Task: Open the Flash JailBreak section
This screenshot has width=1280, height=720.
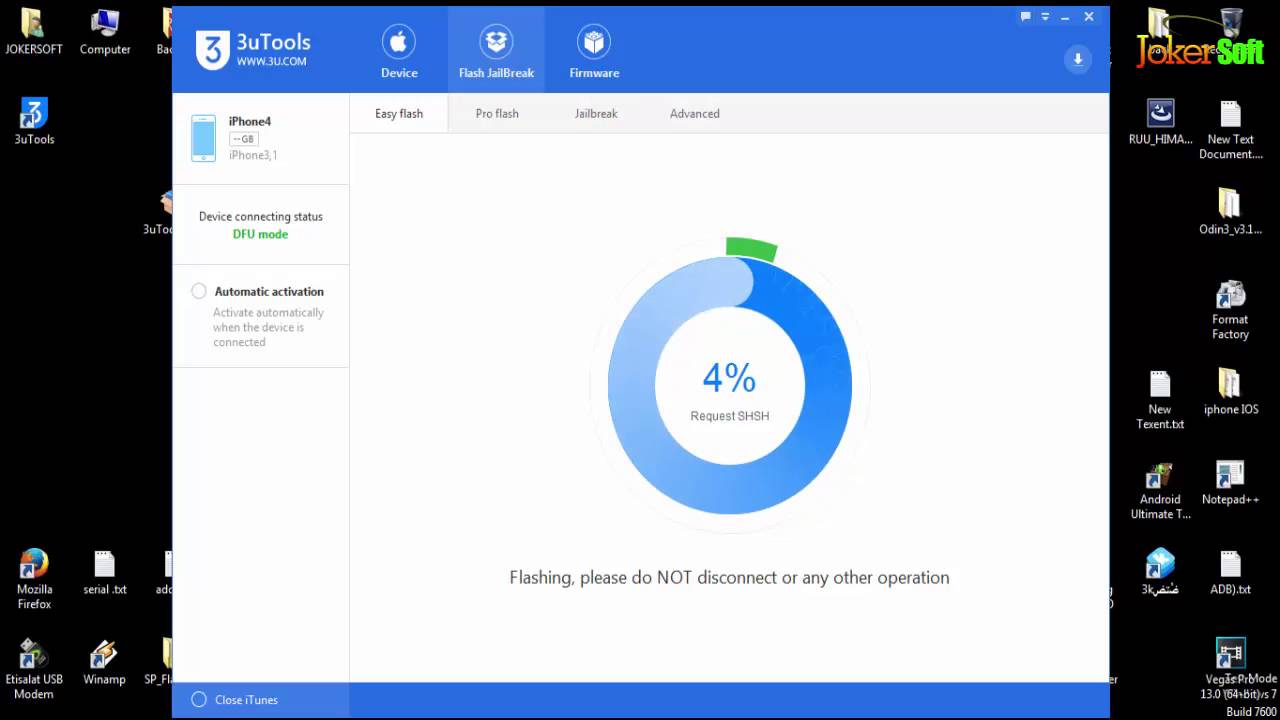Action: point(496,52)
